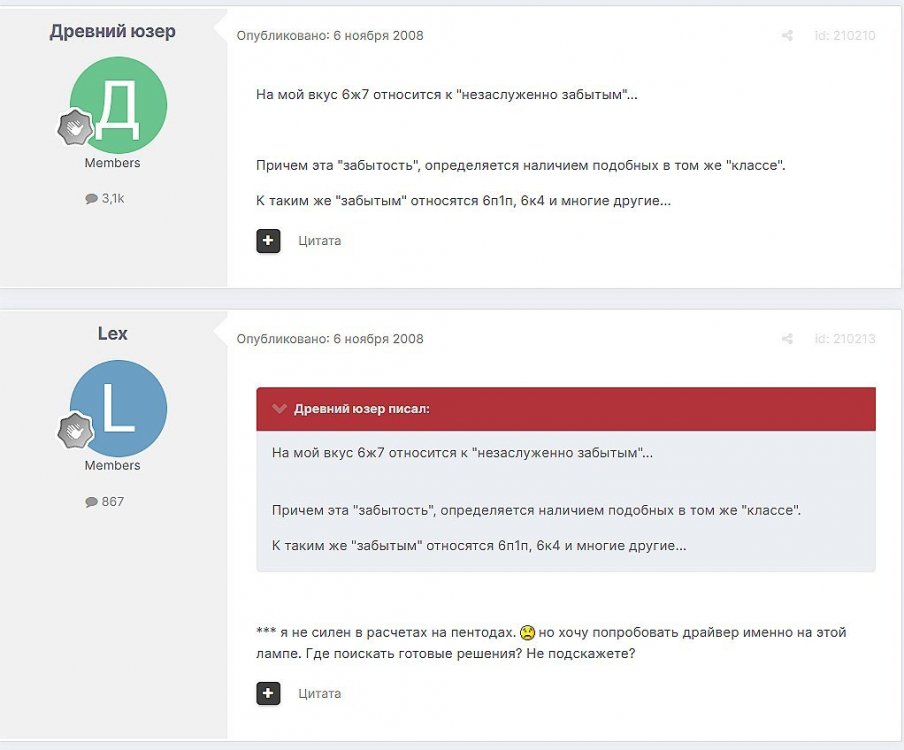Viewport: 904px width, 750px height.
Task: Click the sad emoji in Lex's message
Action: click(527, 633)
